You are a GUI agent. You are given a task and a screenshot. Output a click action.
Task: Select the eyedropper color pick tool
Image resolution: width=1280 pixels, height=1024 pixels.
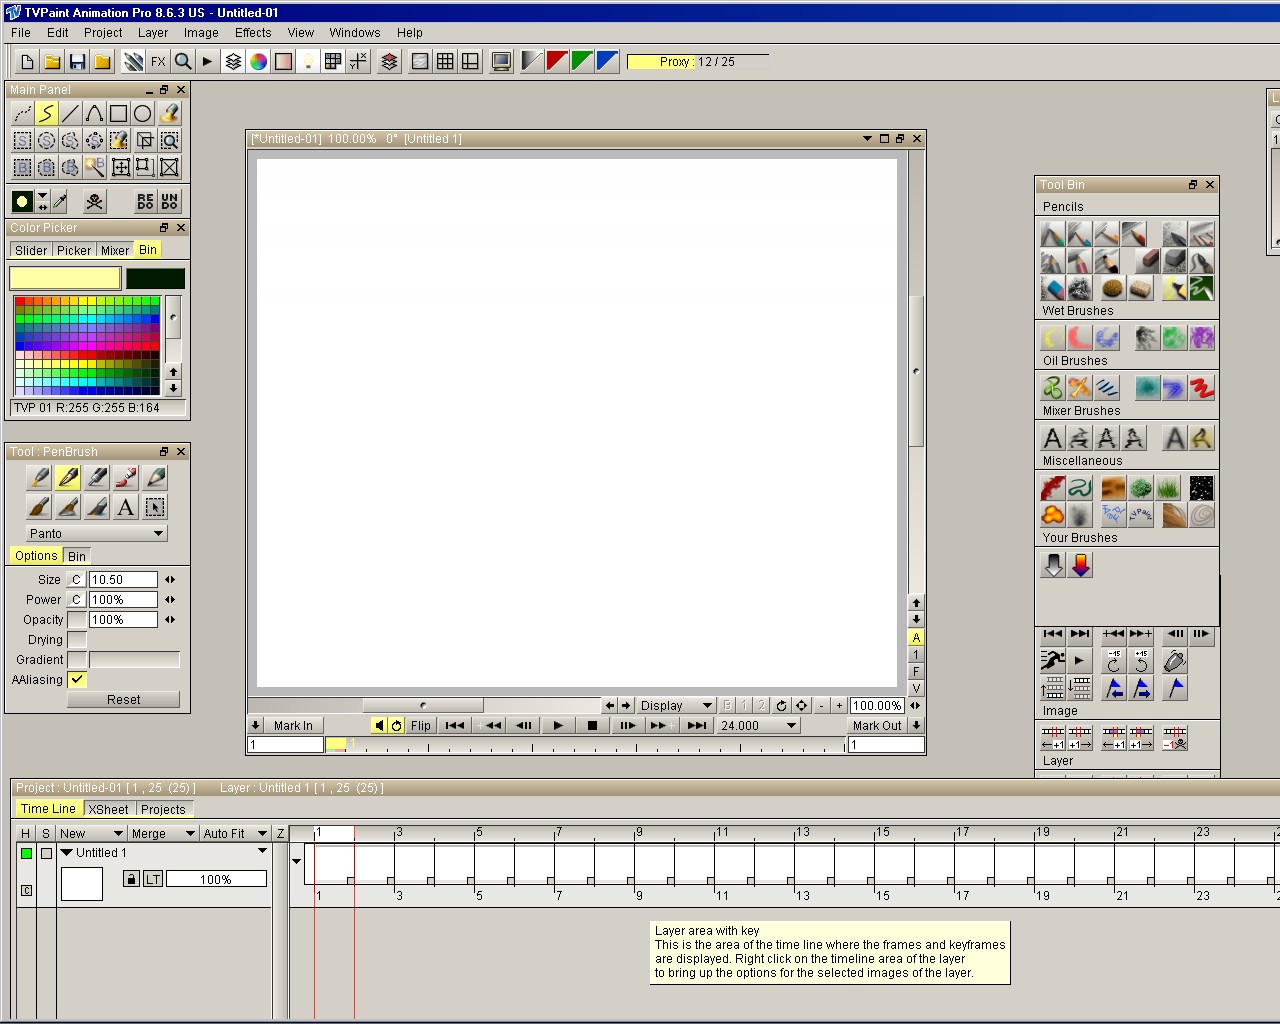(60, 202)
